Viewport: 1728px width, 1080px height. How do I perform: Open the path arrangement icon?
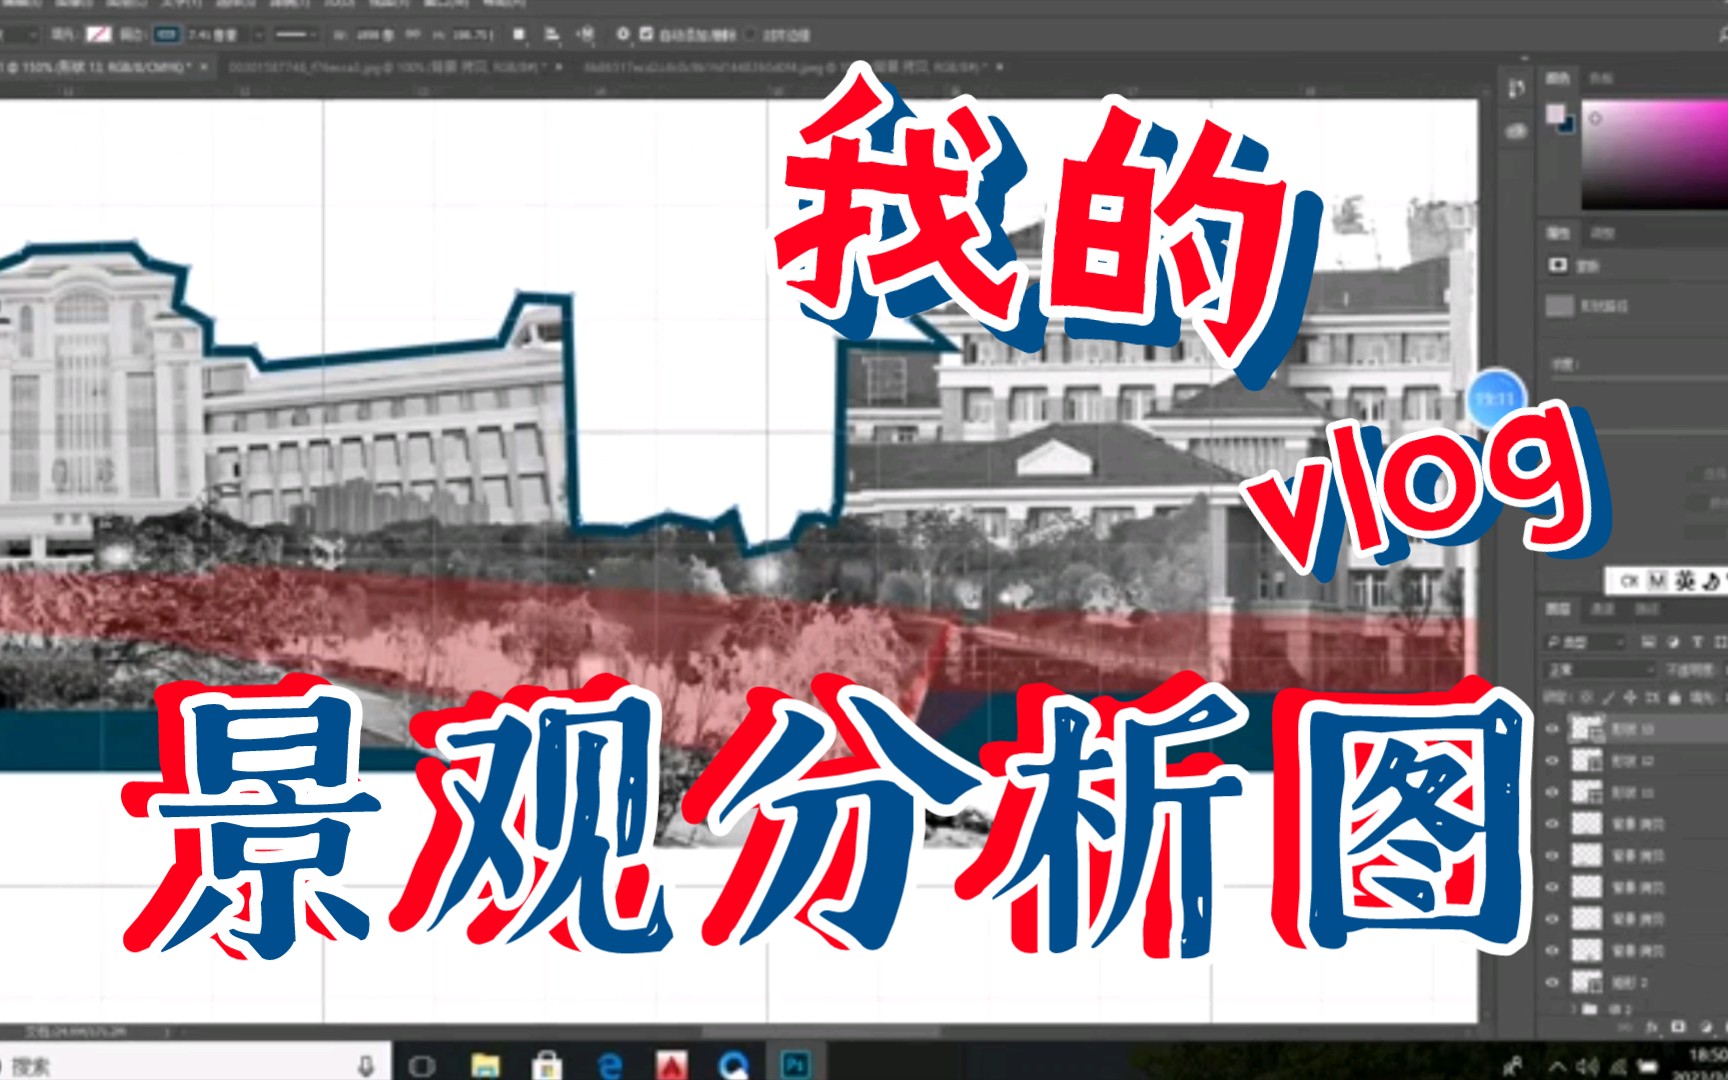point(586,35)
